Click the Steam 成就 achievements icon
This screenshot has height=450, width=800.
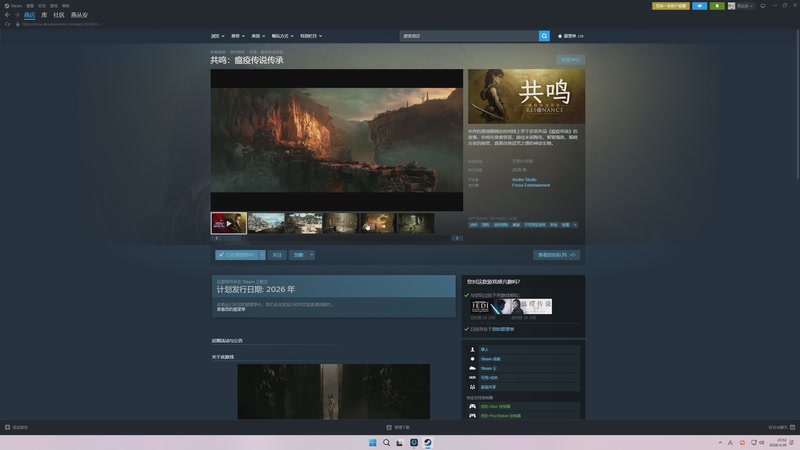tap(472, 359)
